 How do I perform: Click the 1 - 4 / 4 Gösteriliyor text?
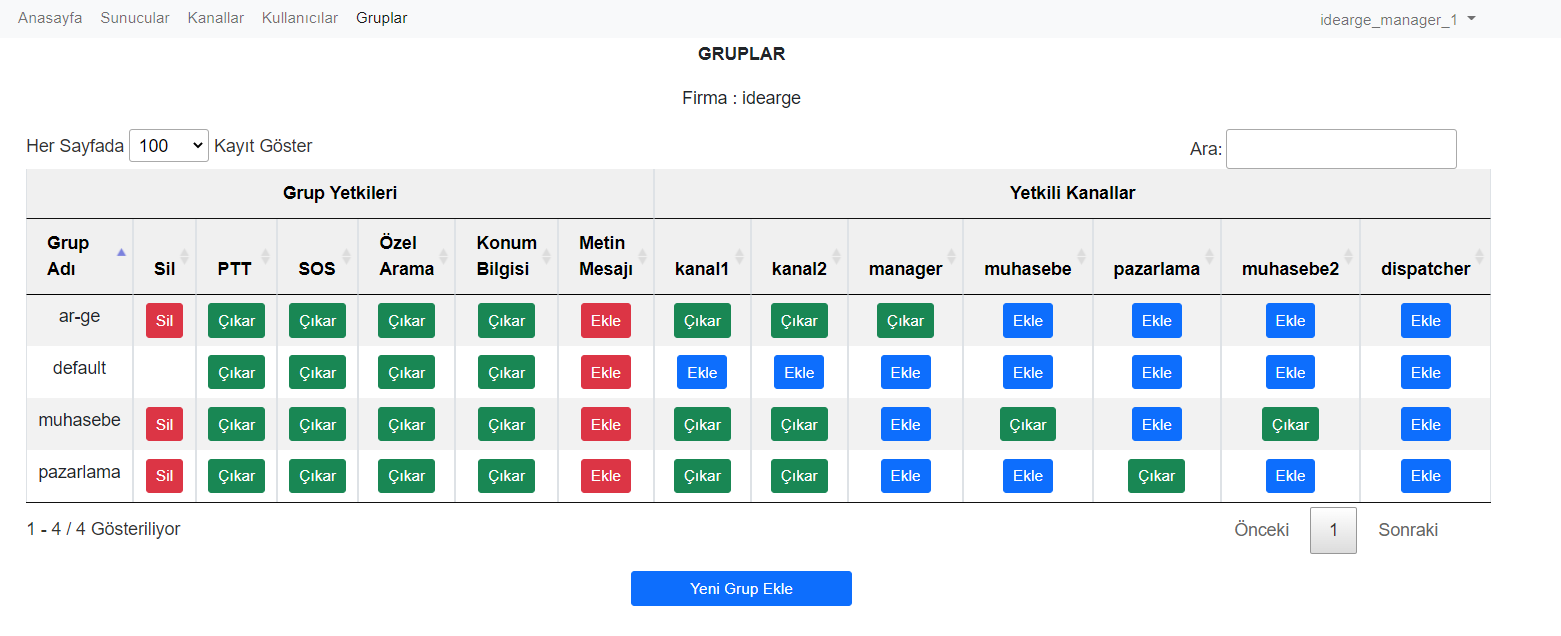pos(104,529)
